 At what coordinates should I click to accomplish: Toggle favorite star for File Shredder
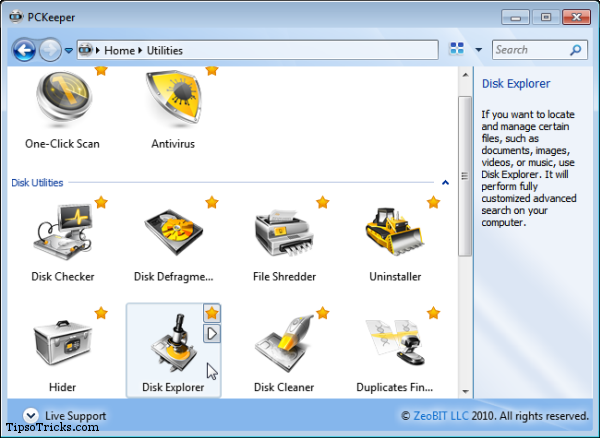click(323, 202)
